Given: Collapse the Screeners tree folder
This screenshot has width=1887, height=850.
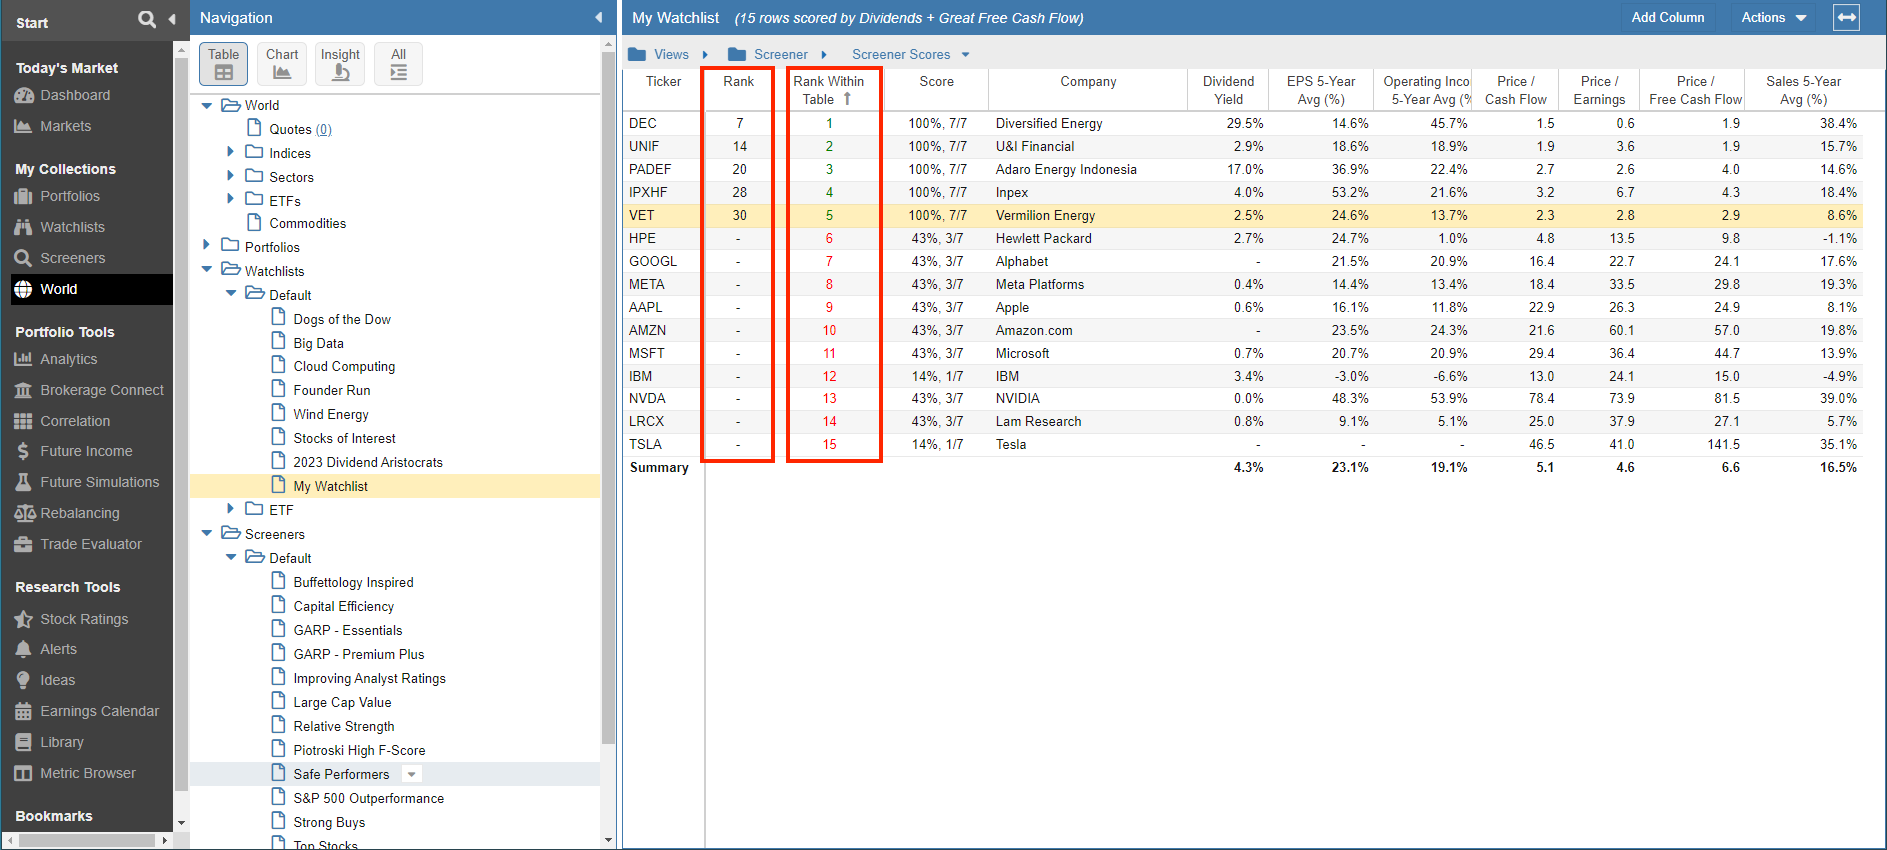Looking at the screenshot, I should pos(207,533).
